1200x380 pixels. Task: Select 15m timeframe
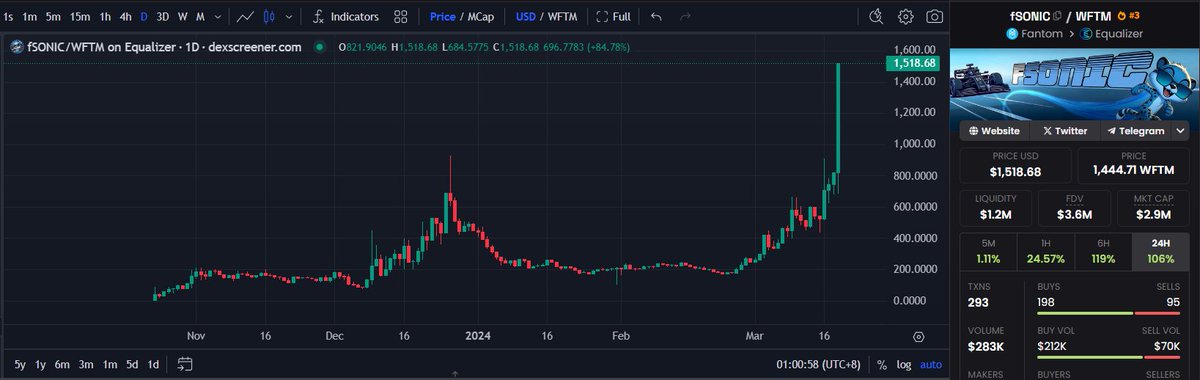pos(80,16)
